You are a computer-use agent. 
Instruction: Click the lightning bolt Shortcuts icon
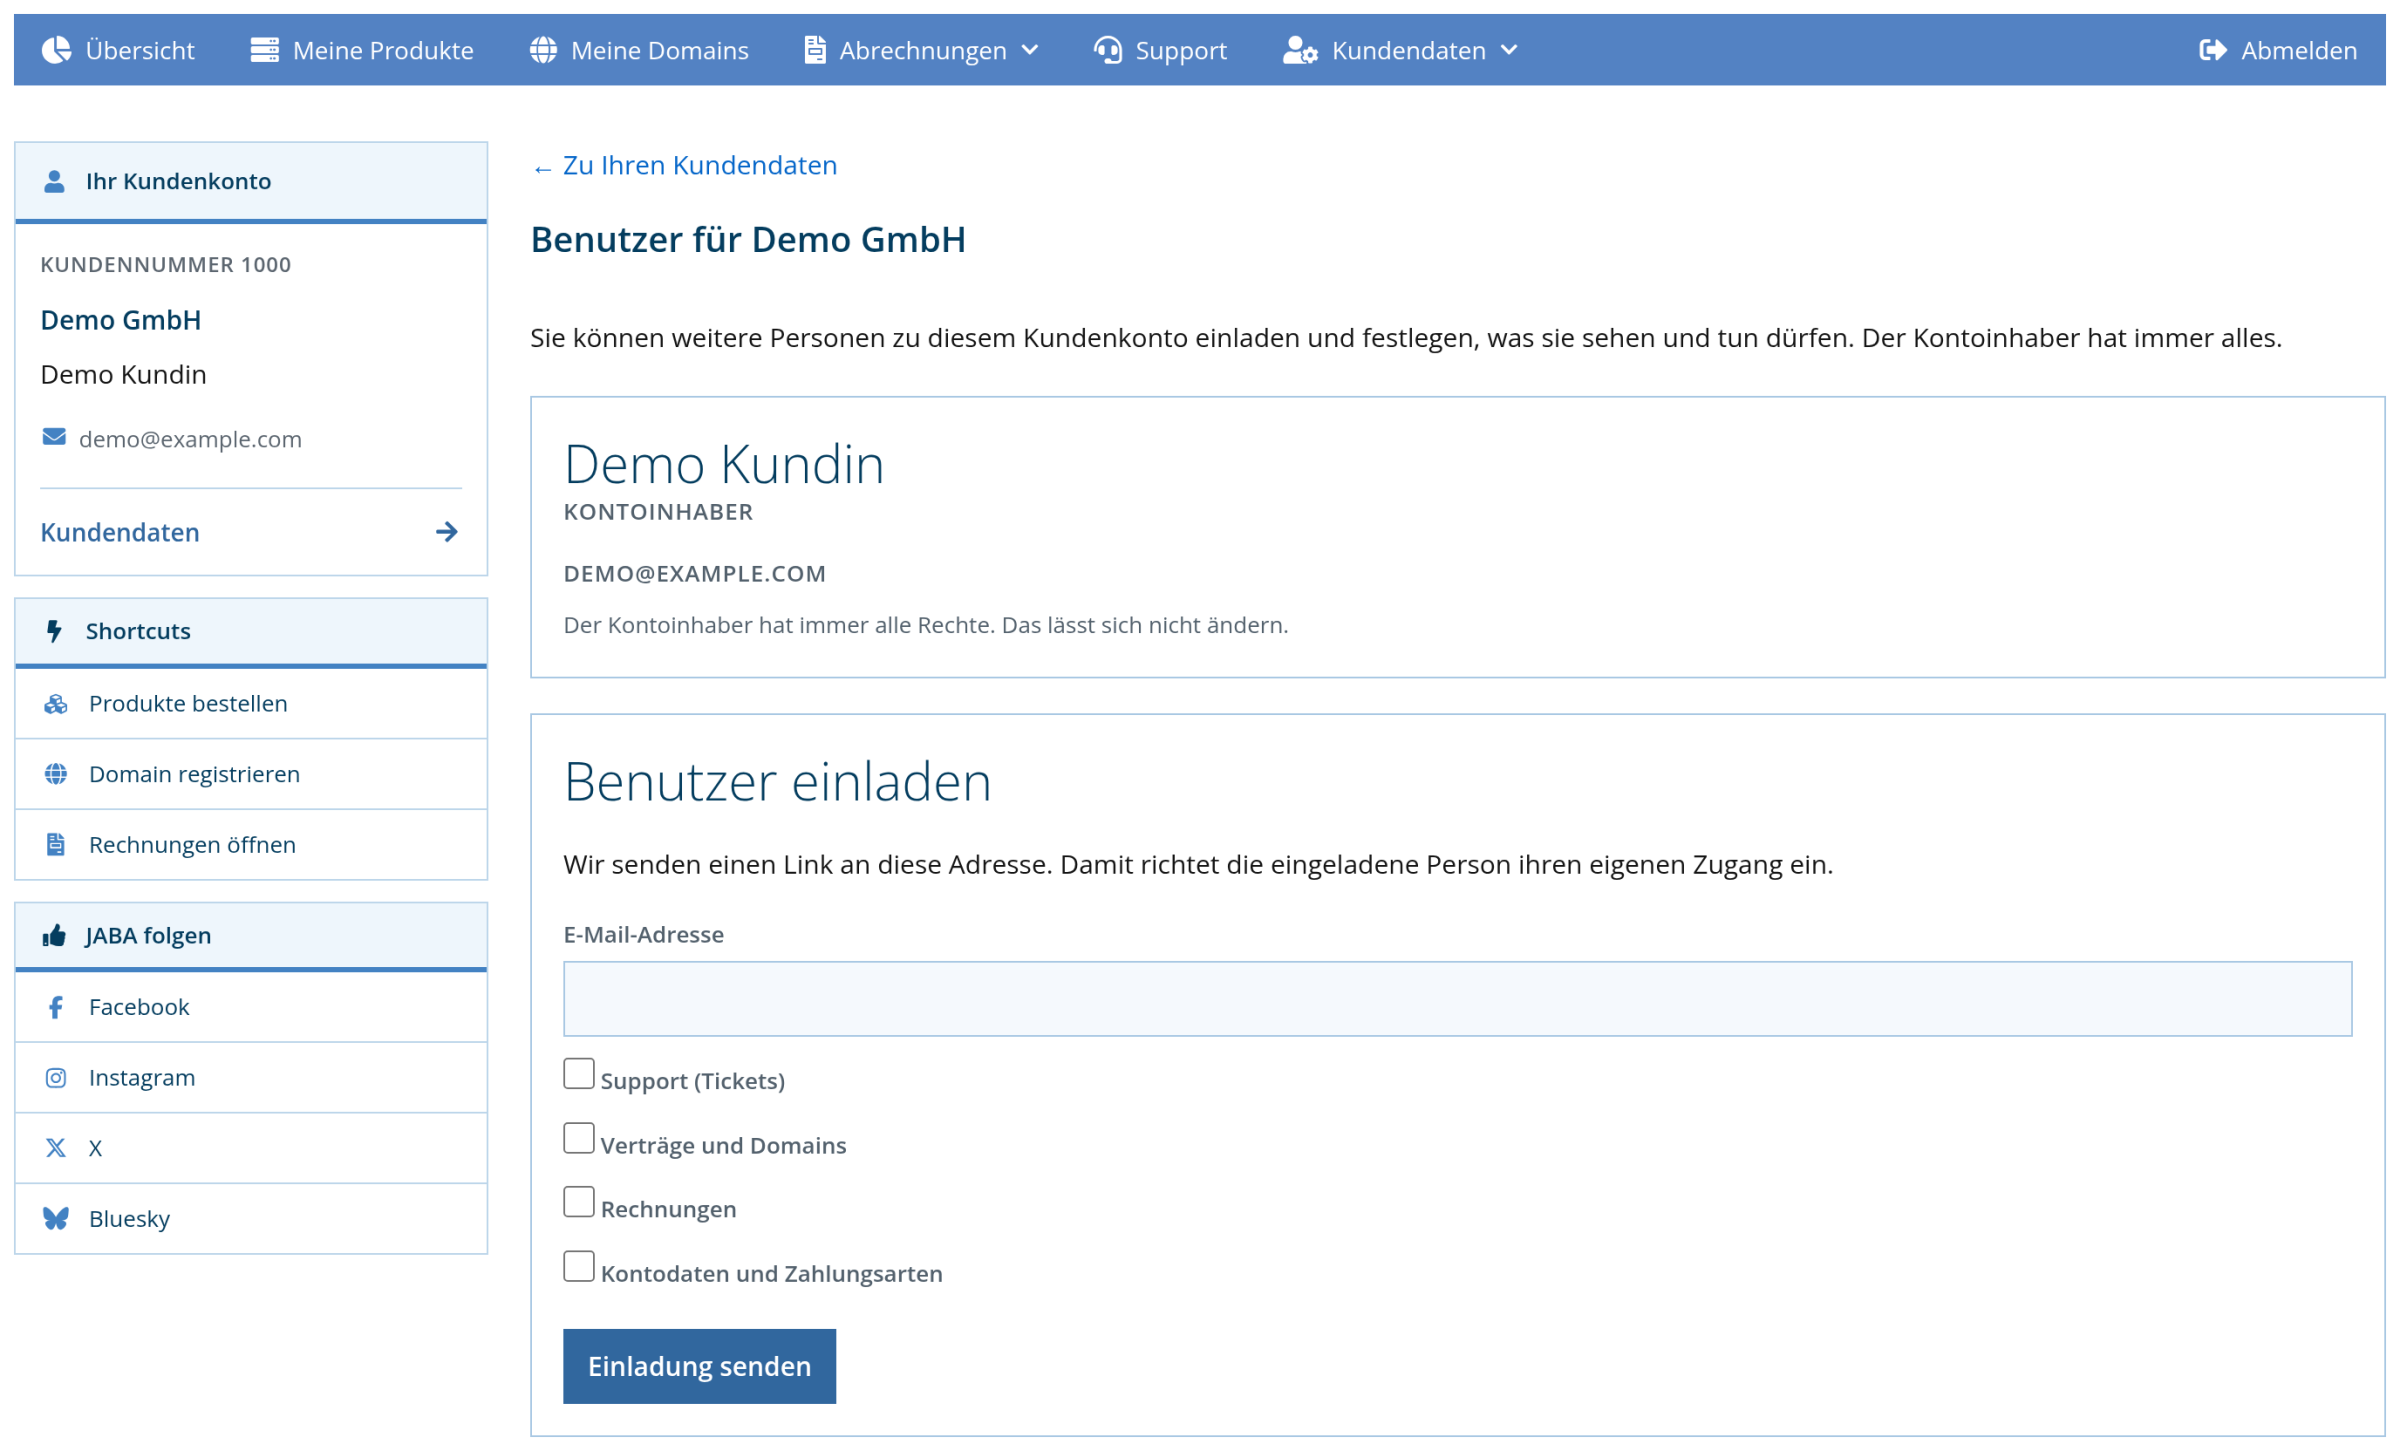(54, 631)
